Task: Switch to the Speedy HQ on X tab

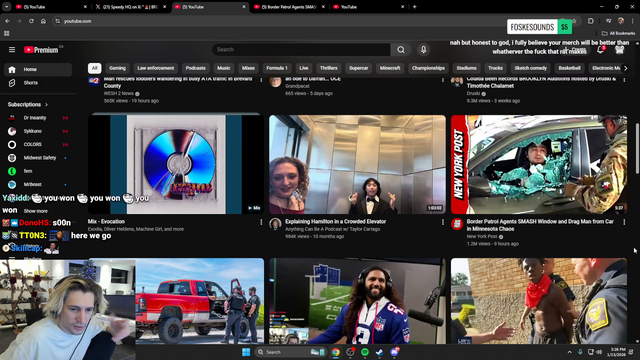Action: (x=130, y=7)
